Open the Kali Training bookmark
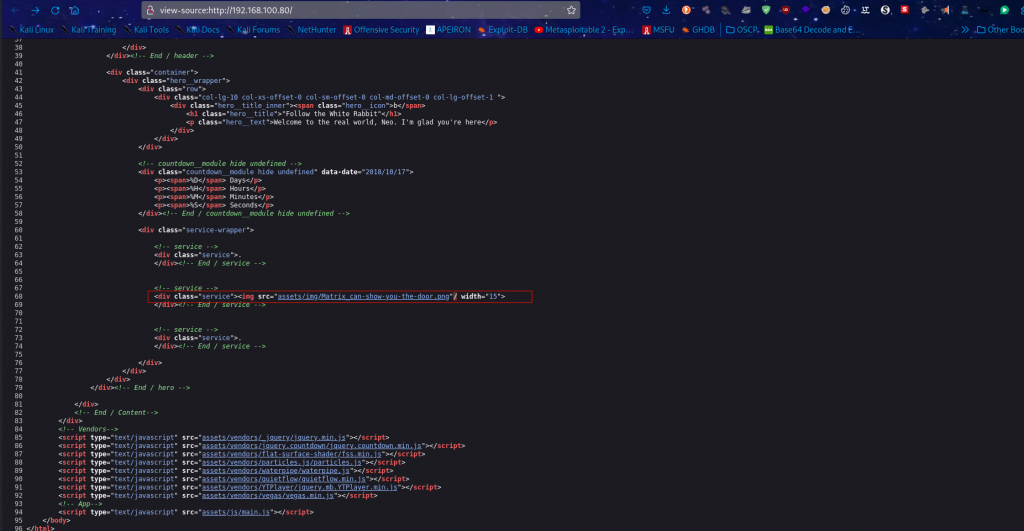The image size is (1024, 531). (x=88, y=30)
